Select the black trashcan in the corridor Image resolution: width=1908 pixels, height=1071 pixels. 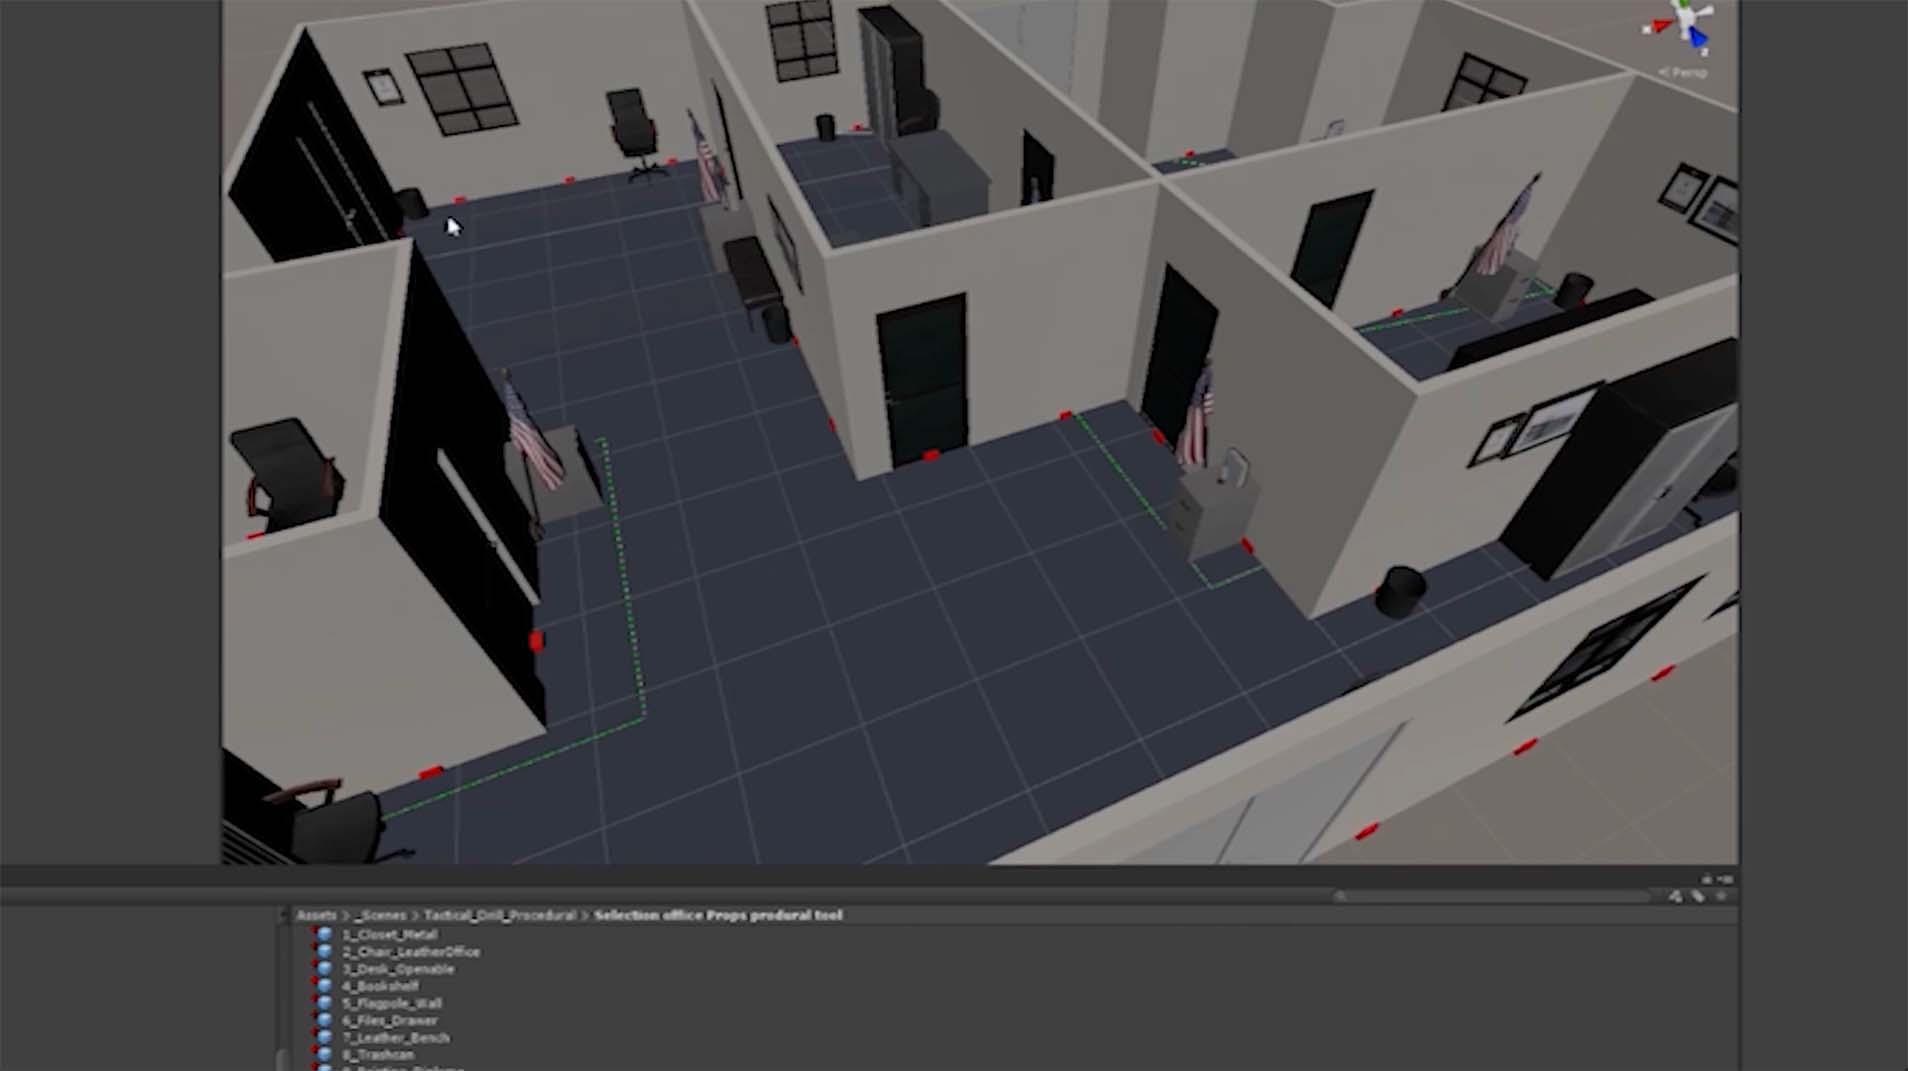point(1399,590)
